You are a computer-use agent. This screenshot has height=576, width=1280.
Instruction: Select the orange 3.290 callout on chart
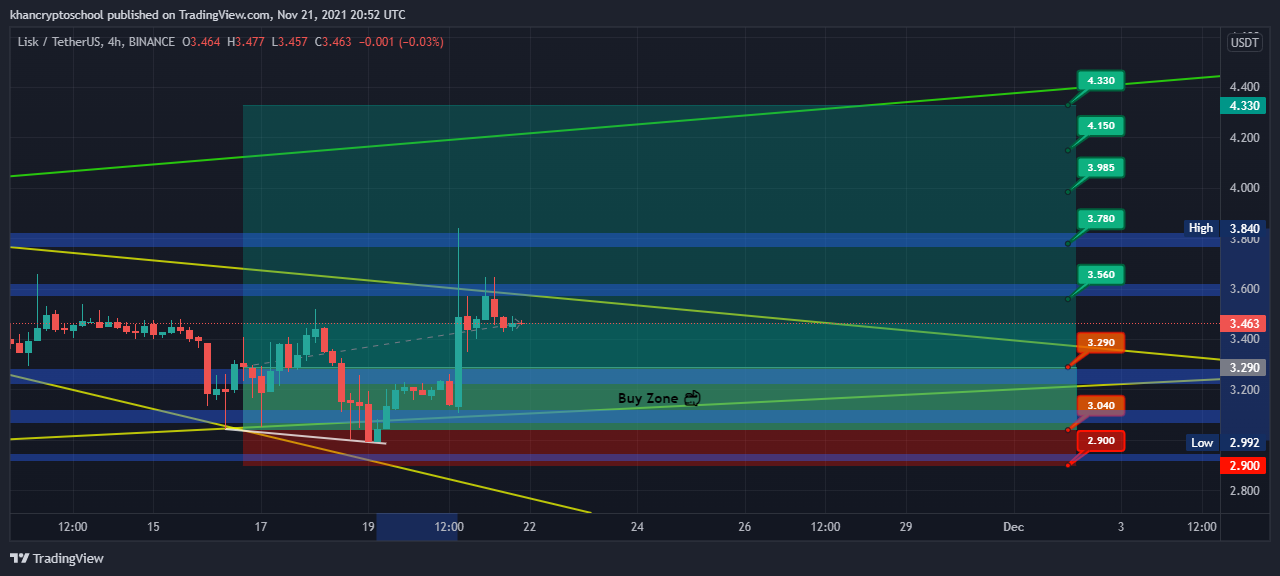[1101, 343]
